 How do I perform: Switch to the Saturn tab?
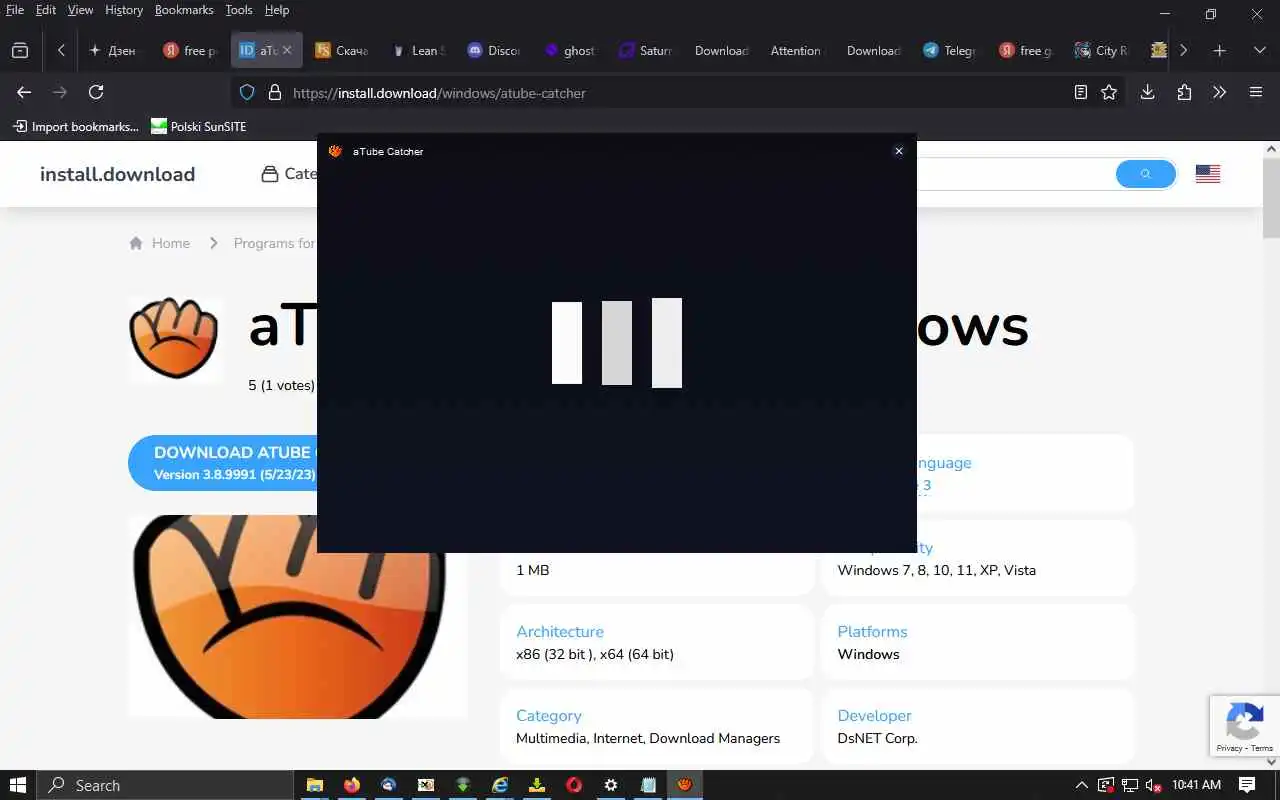646,50
